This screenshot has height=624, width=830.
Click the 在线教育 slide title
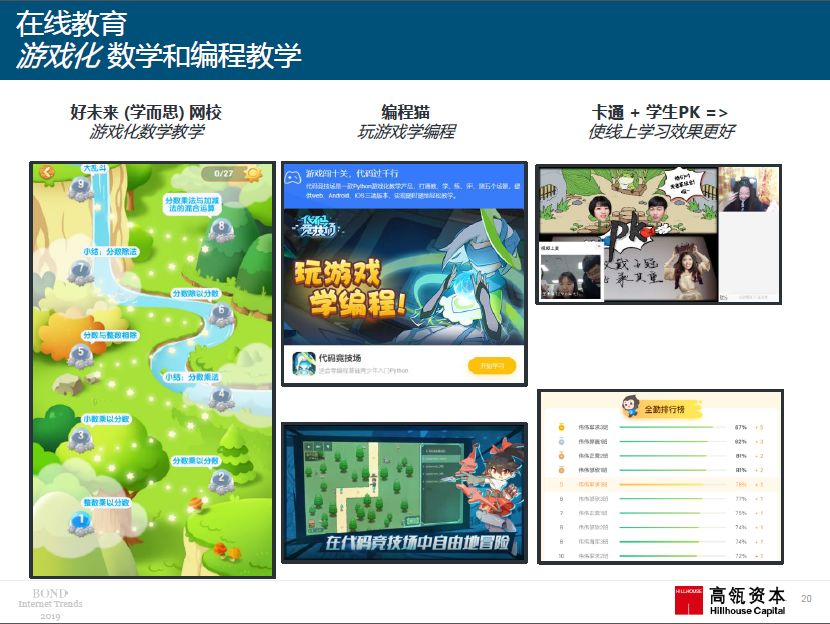(x=71, y=23)
